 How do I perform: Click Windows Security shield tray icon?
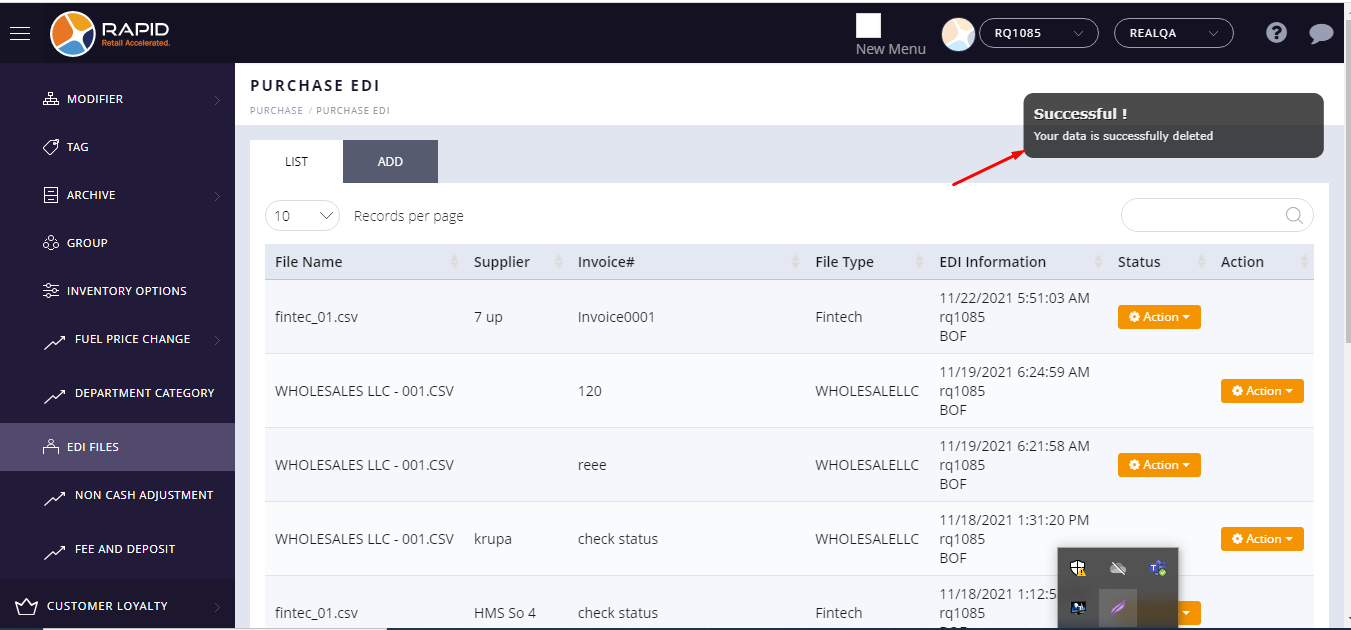tap(1078, 568)
